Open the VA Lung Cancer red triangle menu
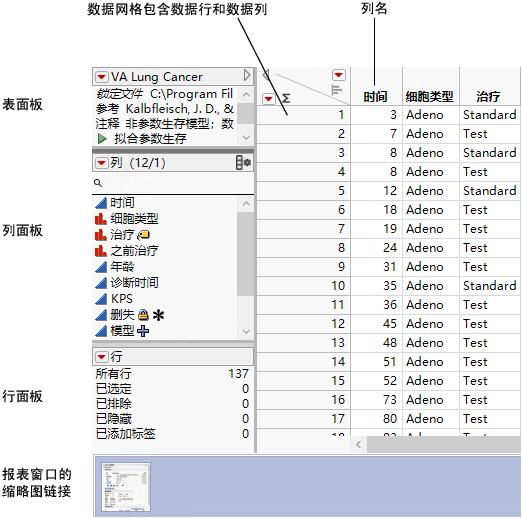The image size is (523, 519). pyautogui.click(x=101, y=77)
